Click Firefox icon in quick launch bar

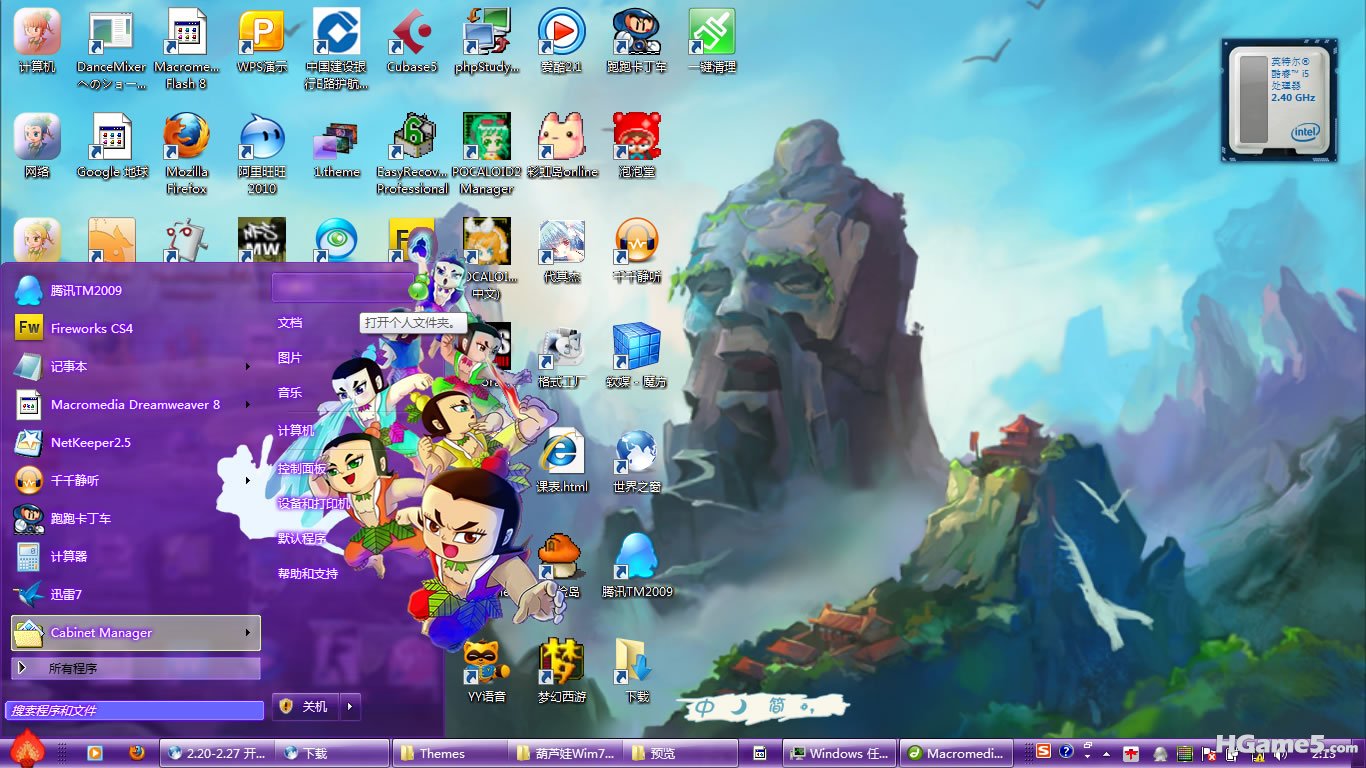click(137, 753)
